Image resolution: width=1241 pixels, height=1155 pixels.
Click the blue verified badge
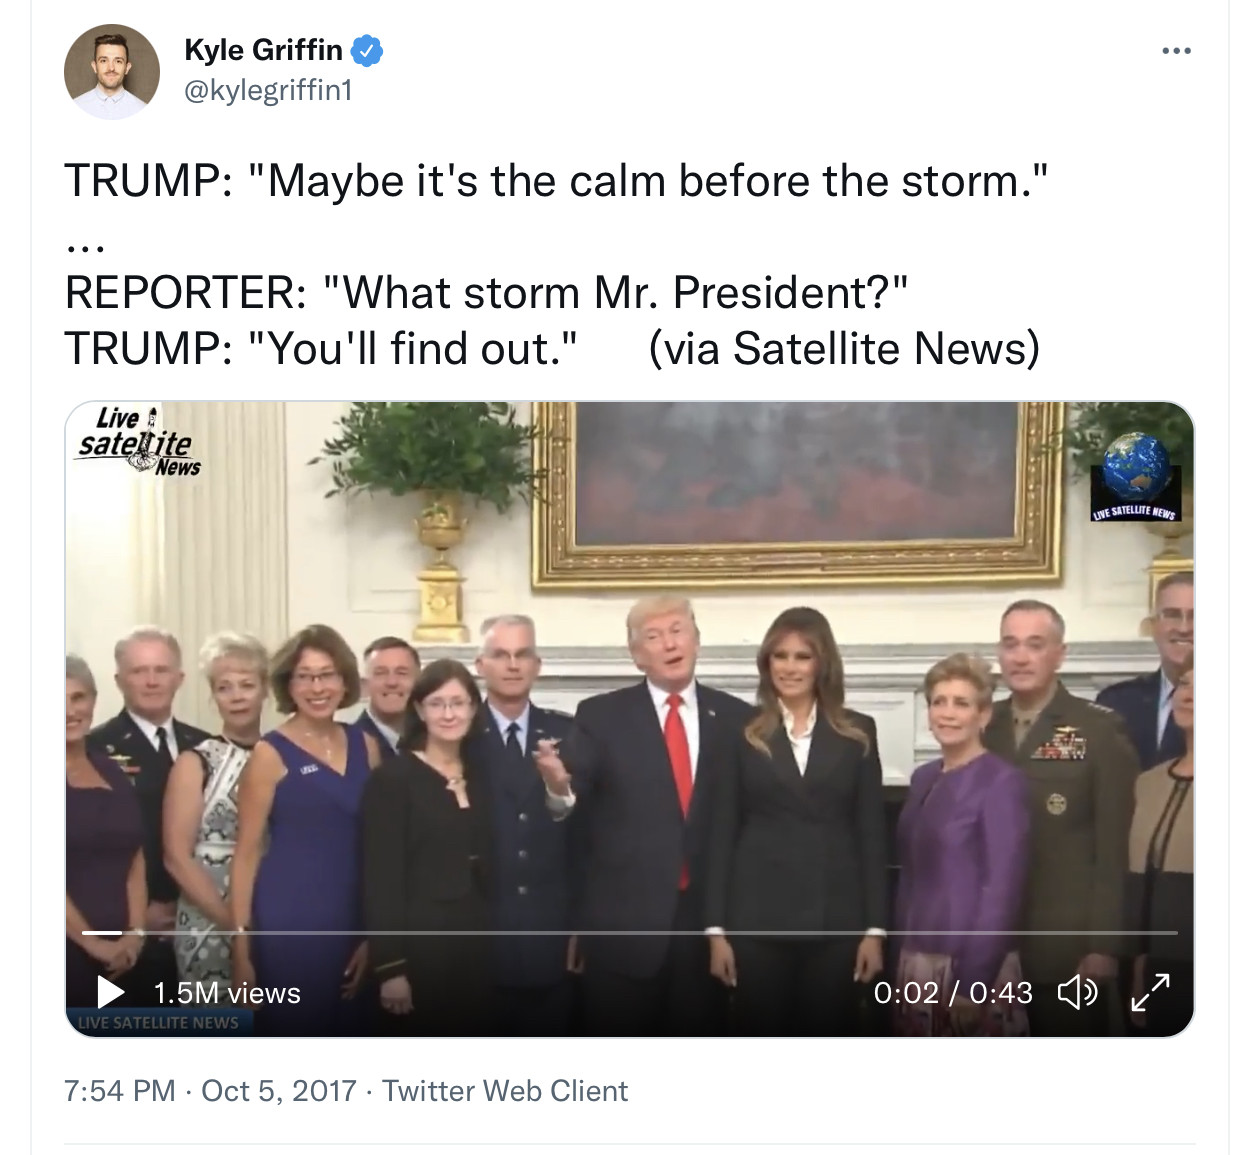point(366,50)
